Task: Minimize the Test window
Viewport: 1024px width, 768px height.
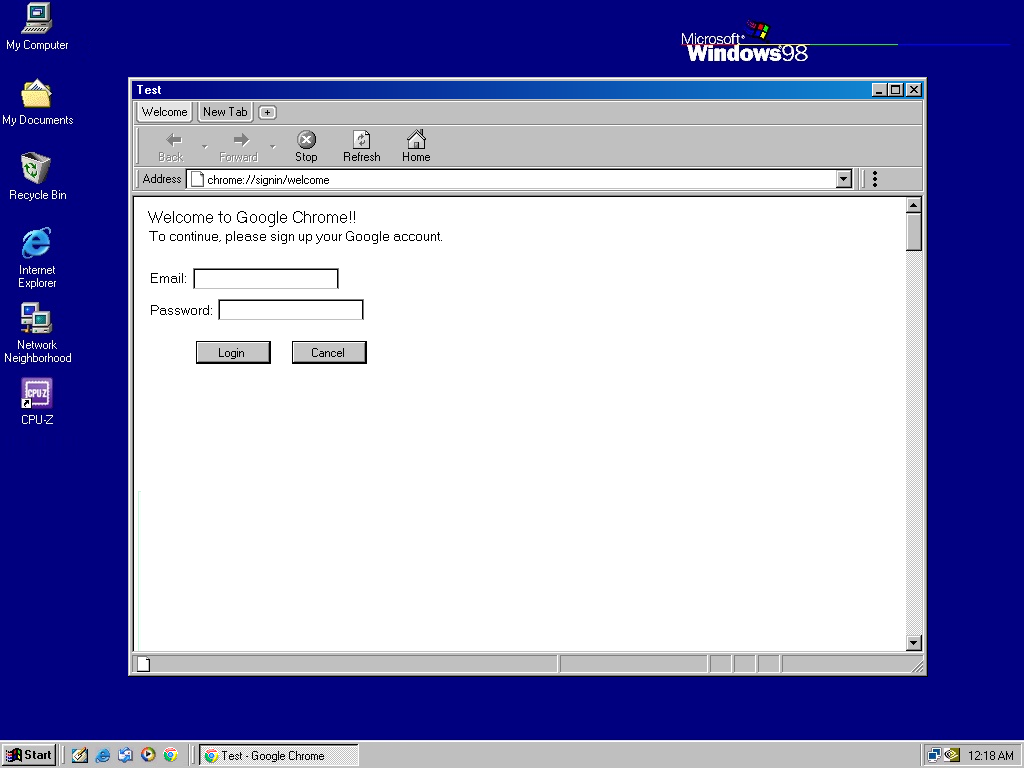Action: click(879, 90)
